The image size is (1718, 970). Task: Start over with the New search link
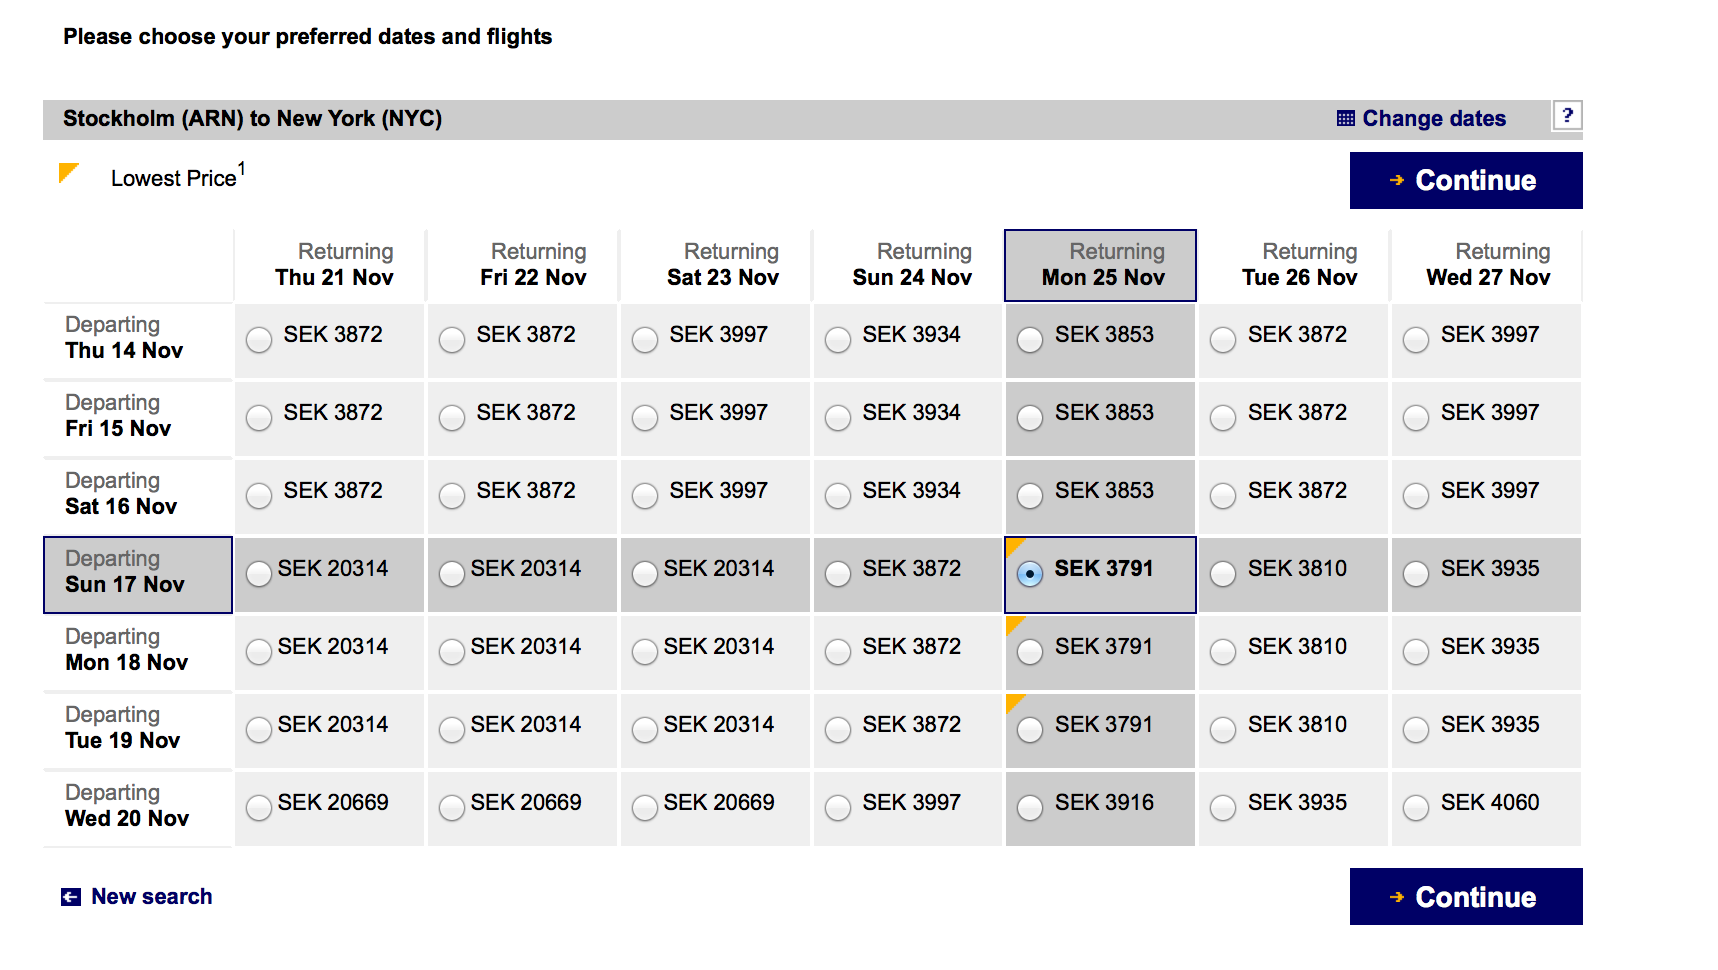(151, 897)
